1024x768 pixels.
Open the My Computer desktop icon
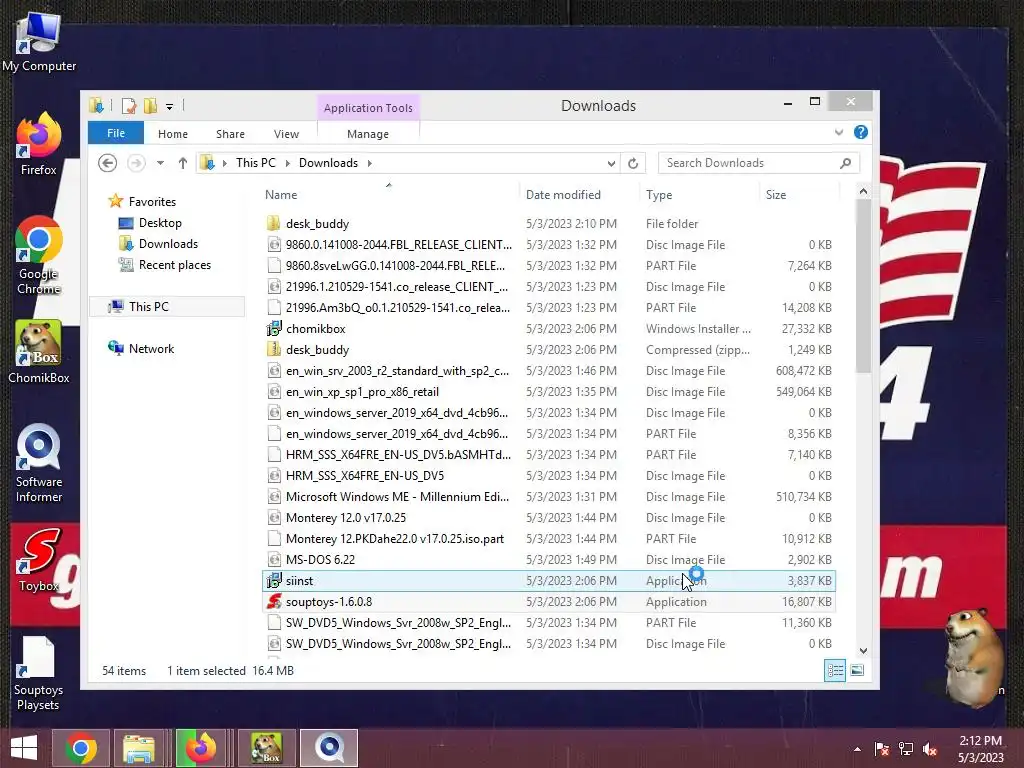[39, 42]
